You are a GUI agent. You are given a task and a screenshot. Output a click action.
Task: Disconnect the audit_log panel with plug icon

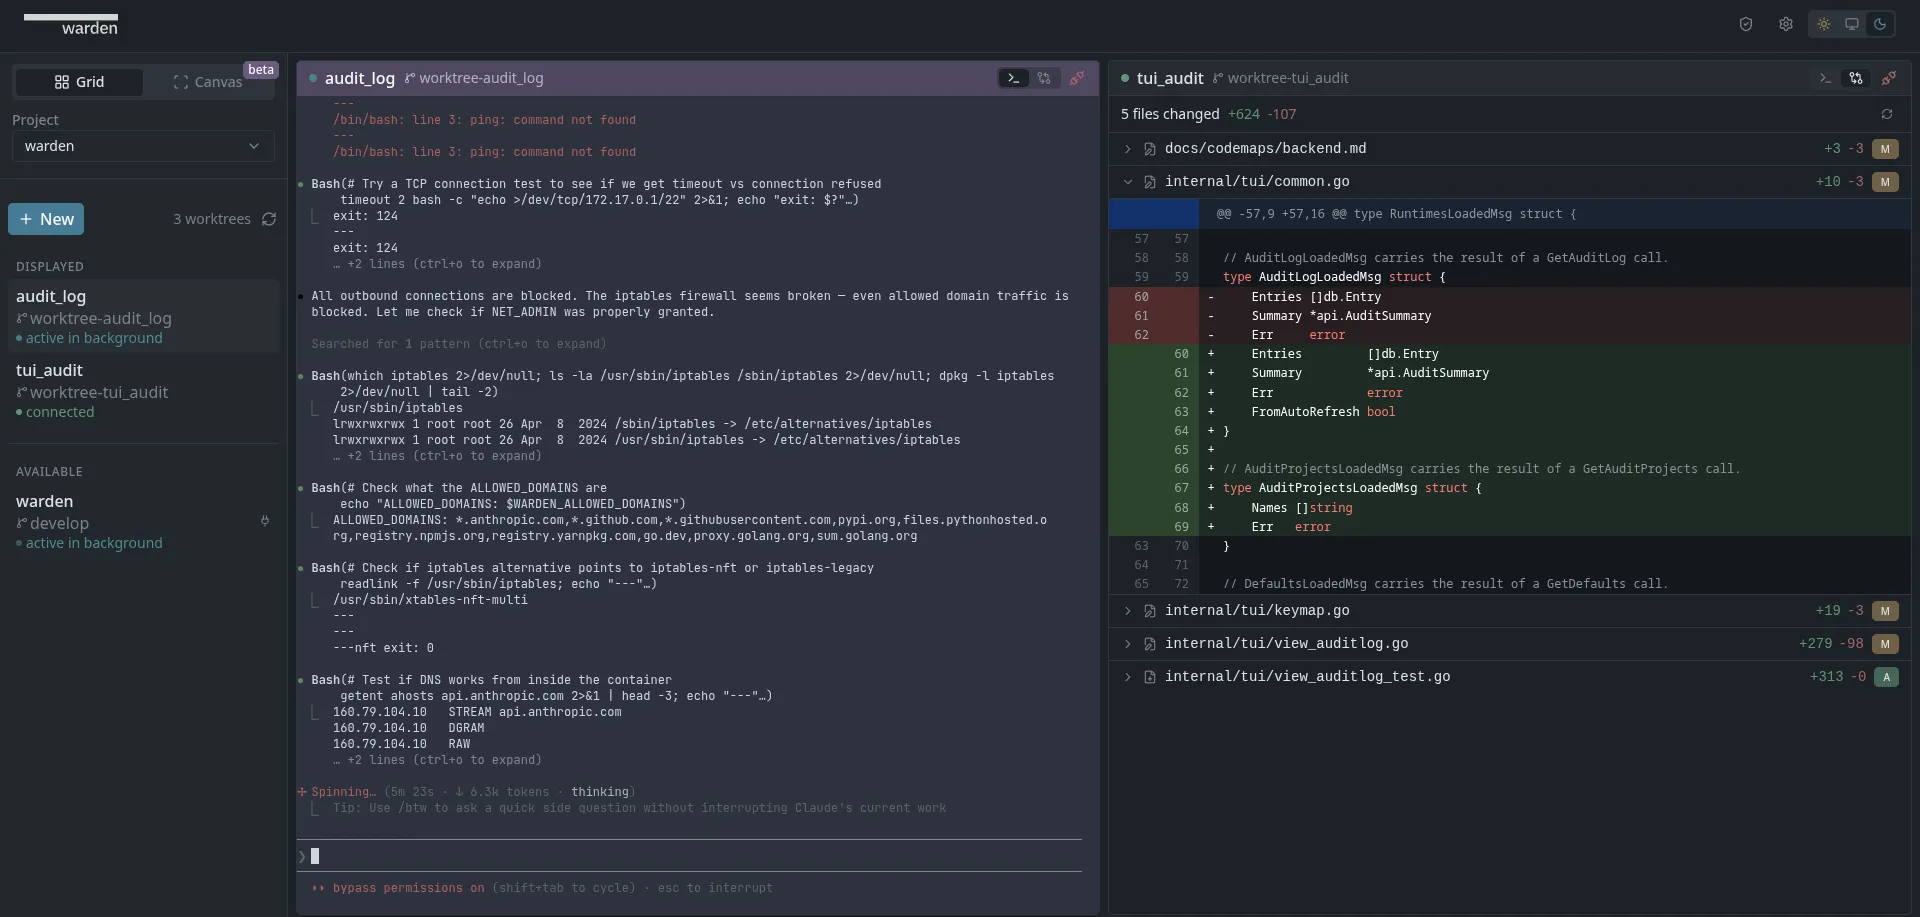point(1077,78)
